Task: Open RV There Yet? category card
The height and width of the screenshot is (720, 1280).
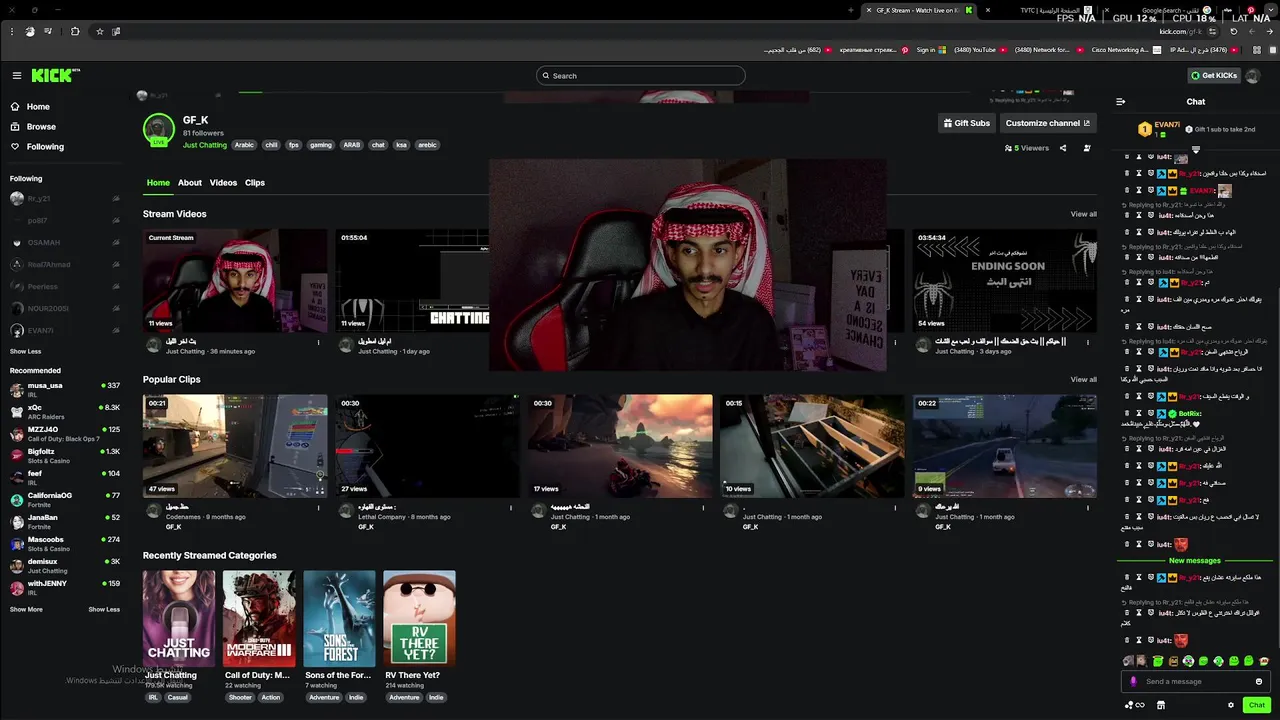Action: (x=419, y=618)
